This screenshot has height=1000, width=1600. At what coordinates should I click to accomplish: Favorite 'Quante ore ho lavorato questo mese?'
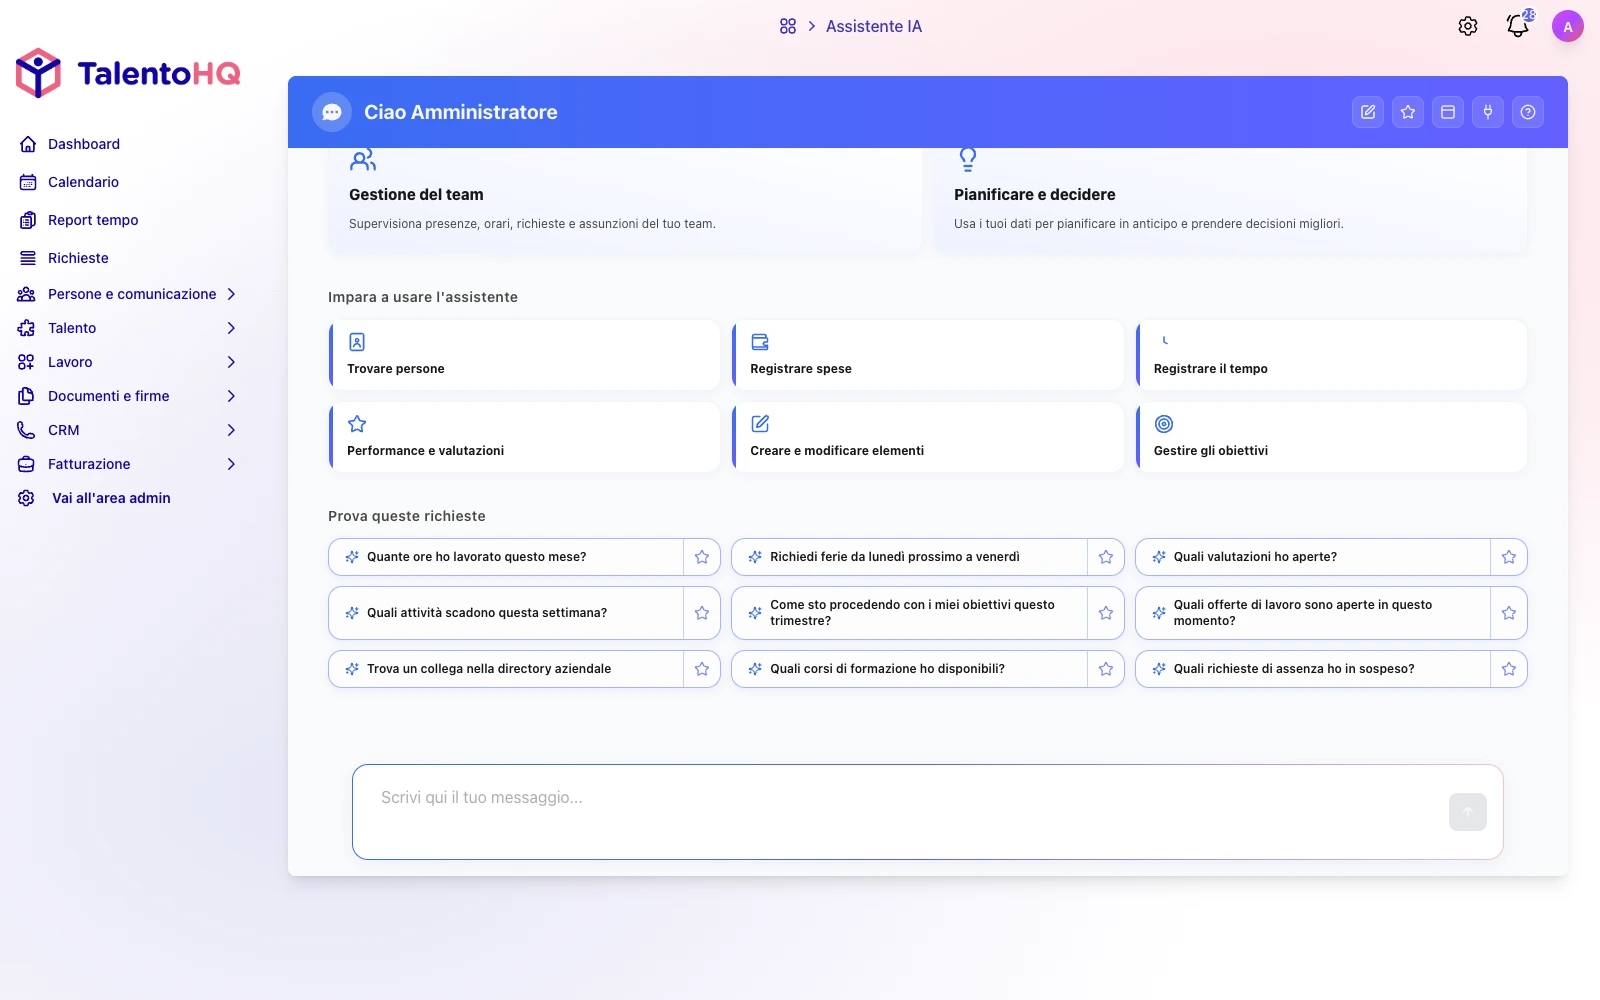702,557
